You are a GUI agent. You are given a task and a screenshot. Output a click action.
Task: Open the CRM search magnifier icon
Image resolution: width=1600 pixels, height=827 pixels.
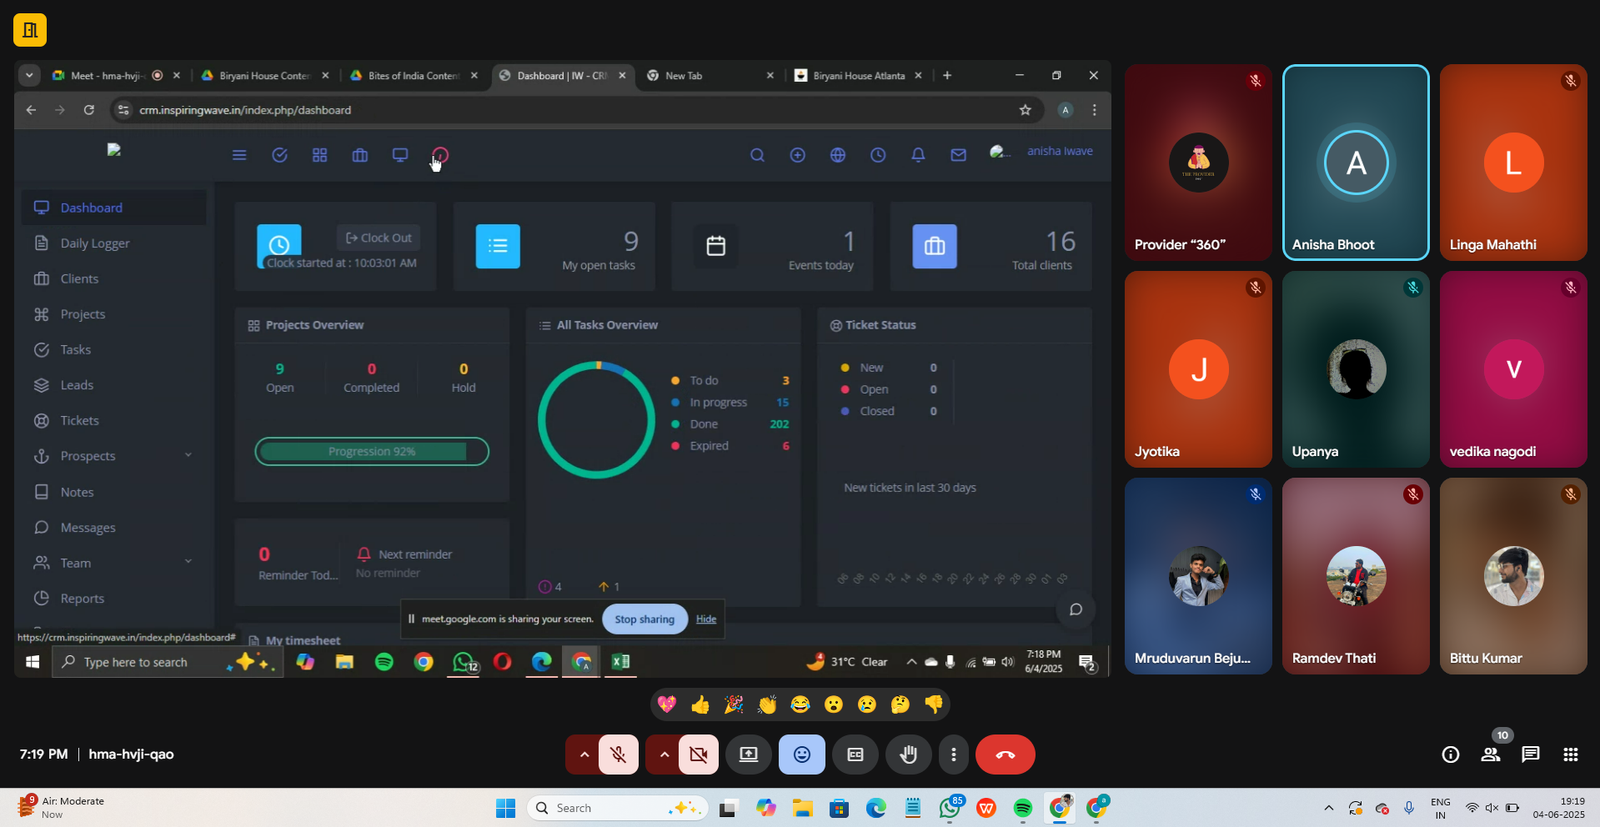[757, 155]
